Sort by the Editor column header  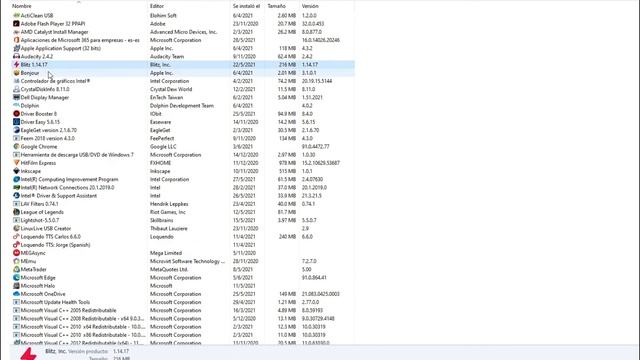coord(157,6)
